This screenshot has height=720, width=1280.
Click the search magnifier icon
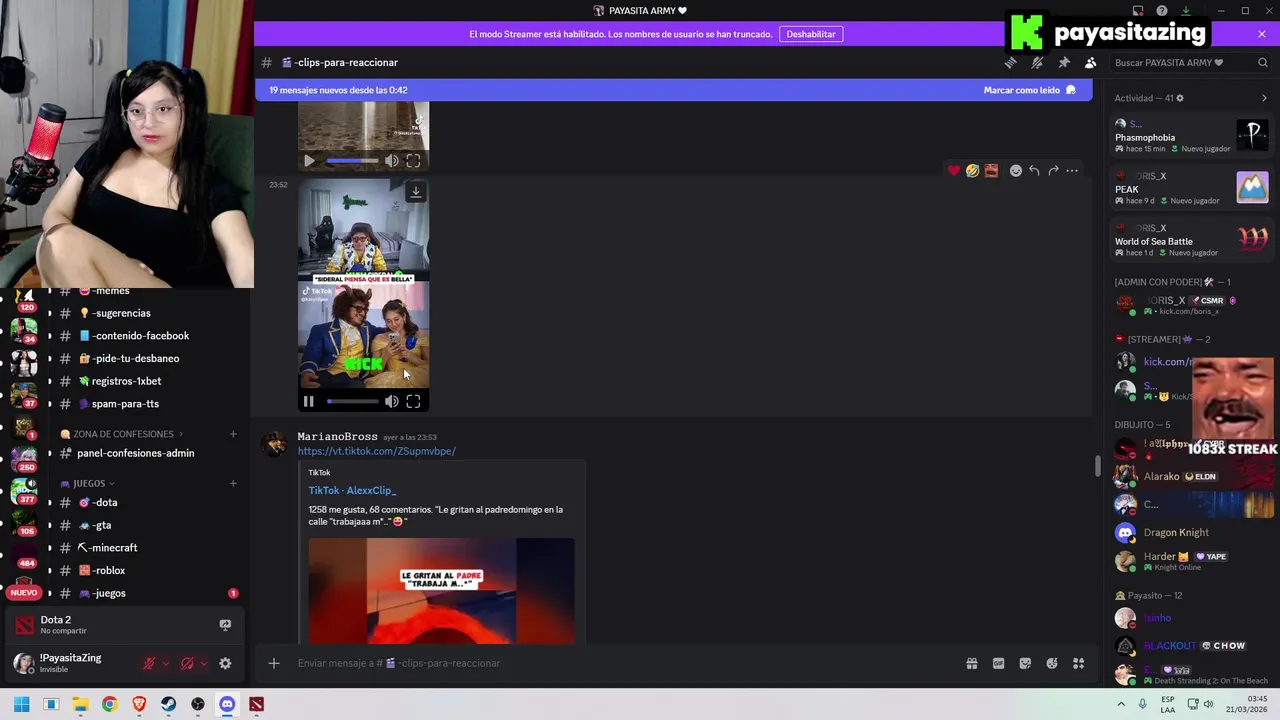click(1263, 62)
